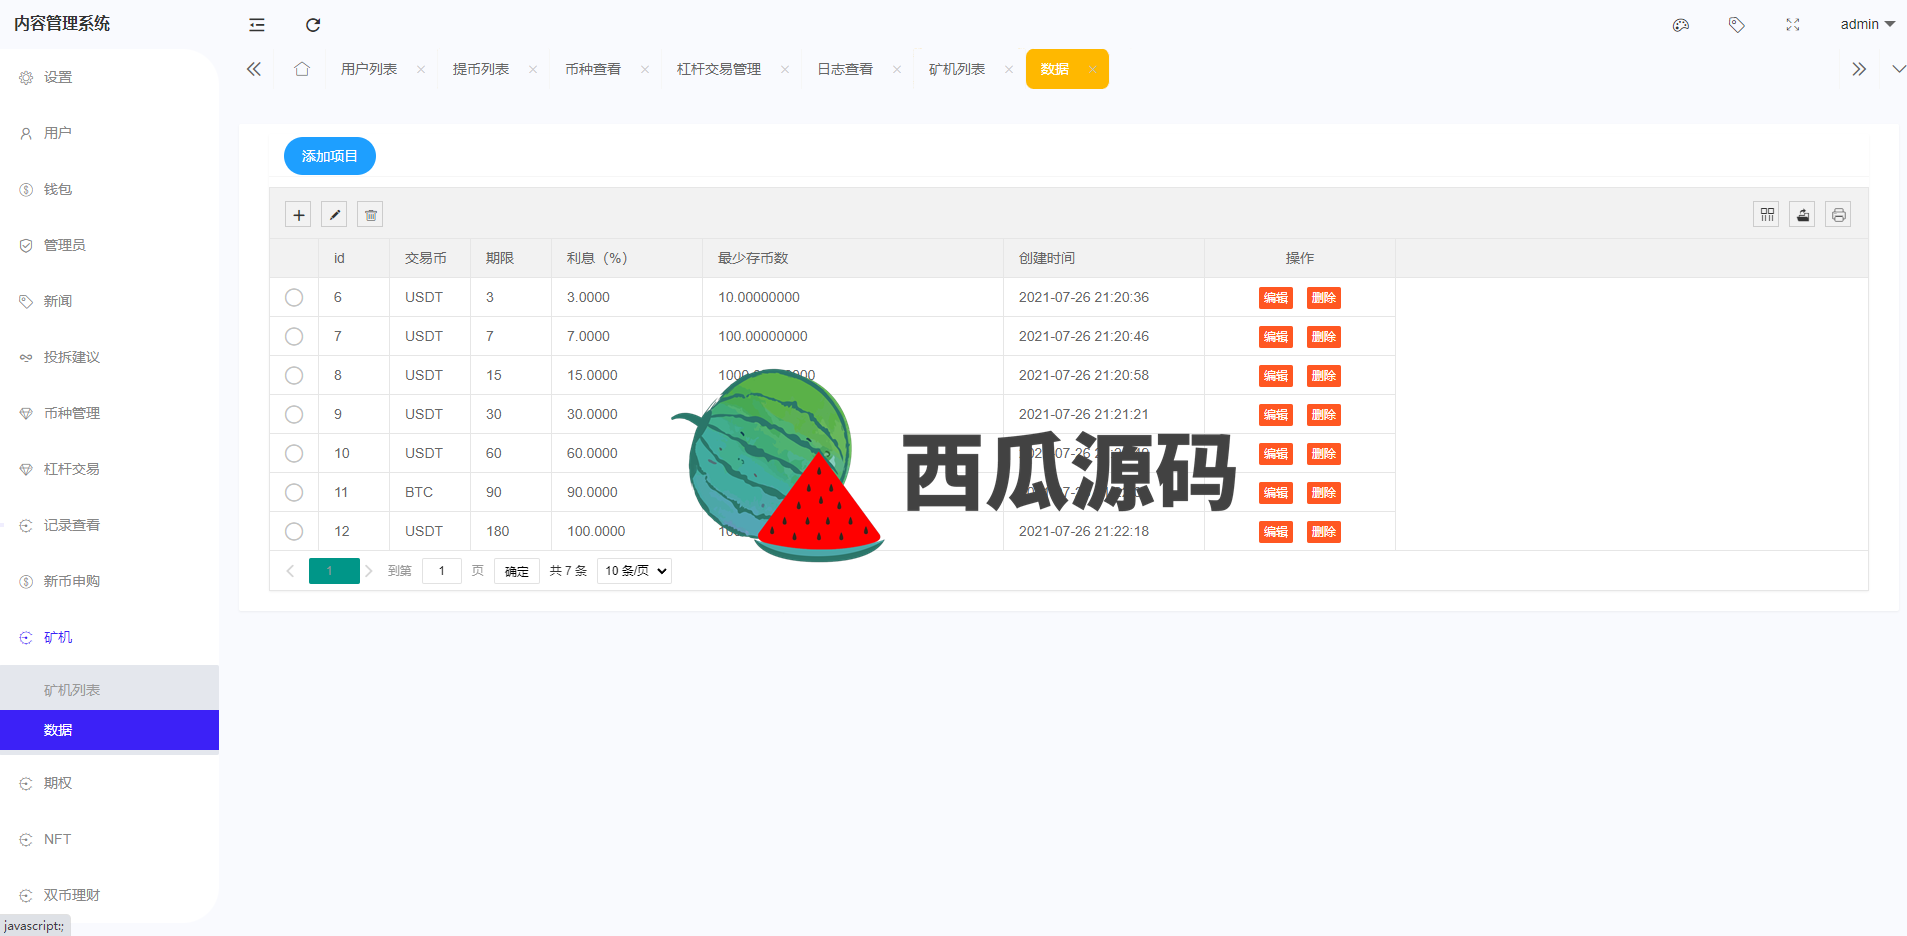Click 删除 for row id 6

(x=1324, y=297)
